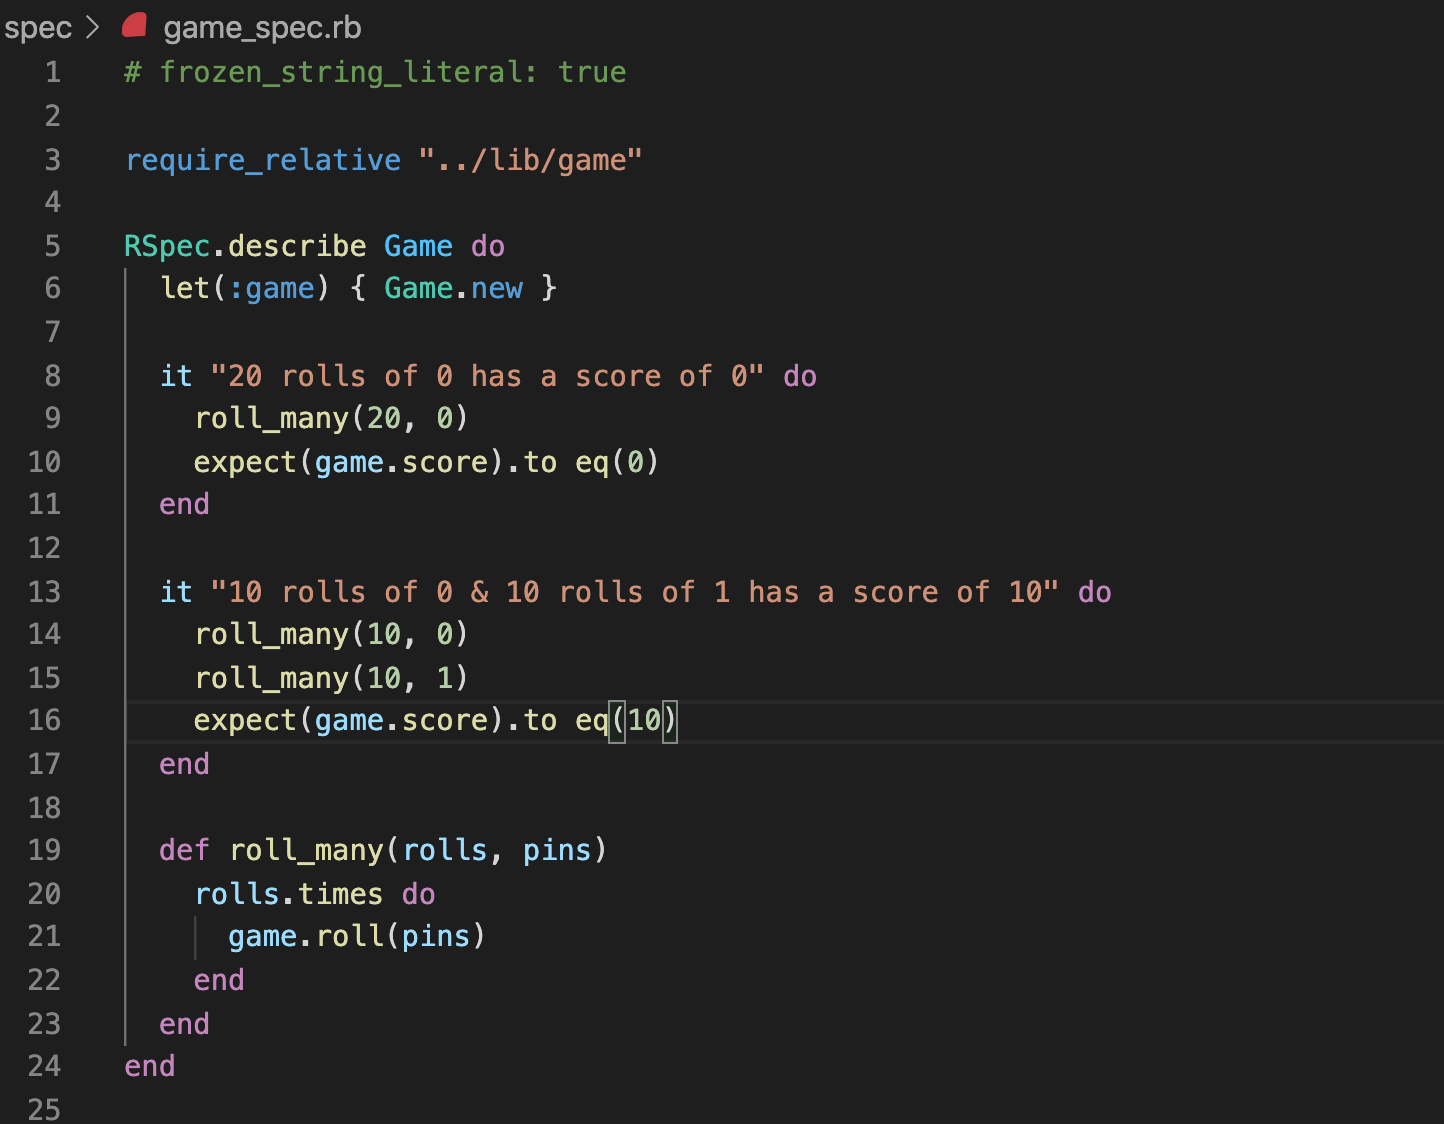This screenshot has height=1124, width=1444.
Task: Open the "spec" folder breadcrumb item
Action: [x=37, y=26]
